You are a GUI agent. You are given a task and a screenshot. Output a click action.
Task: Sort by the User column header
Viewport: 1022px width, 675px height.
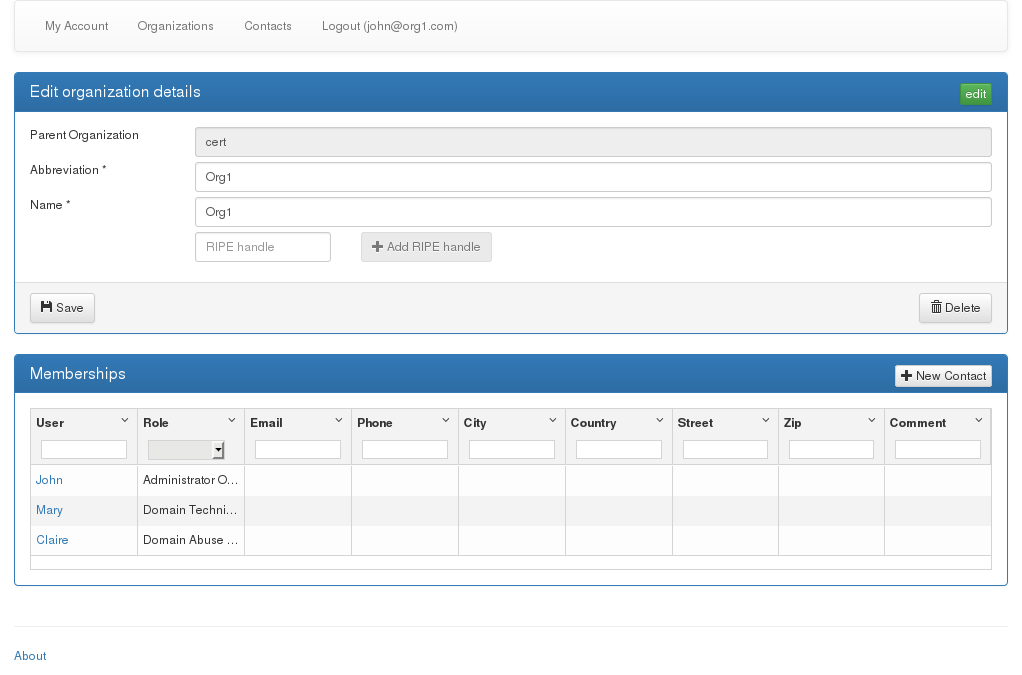(50, 423)
